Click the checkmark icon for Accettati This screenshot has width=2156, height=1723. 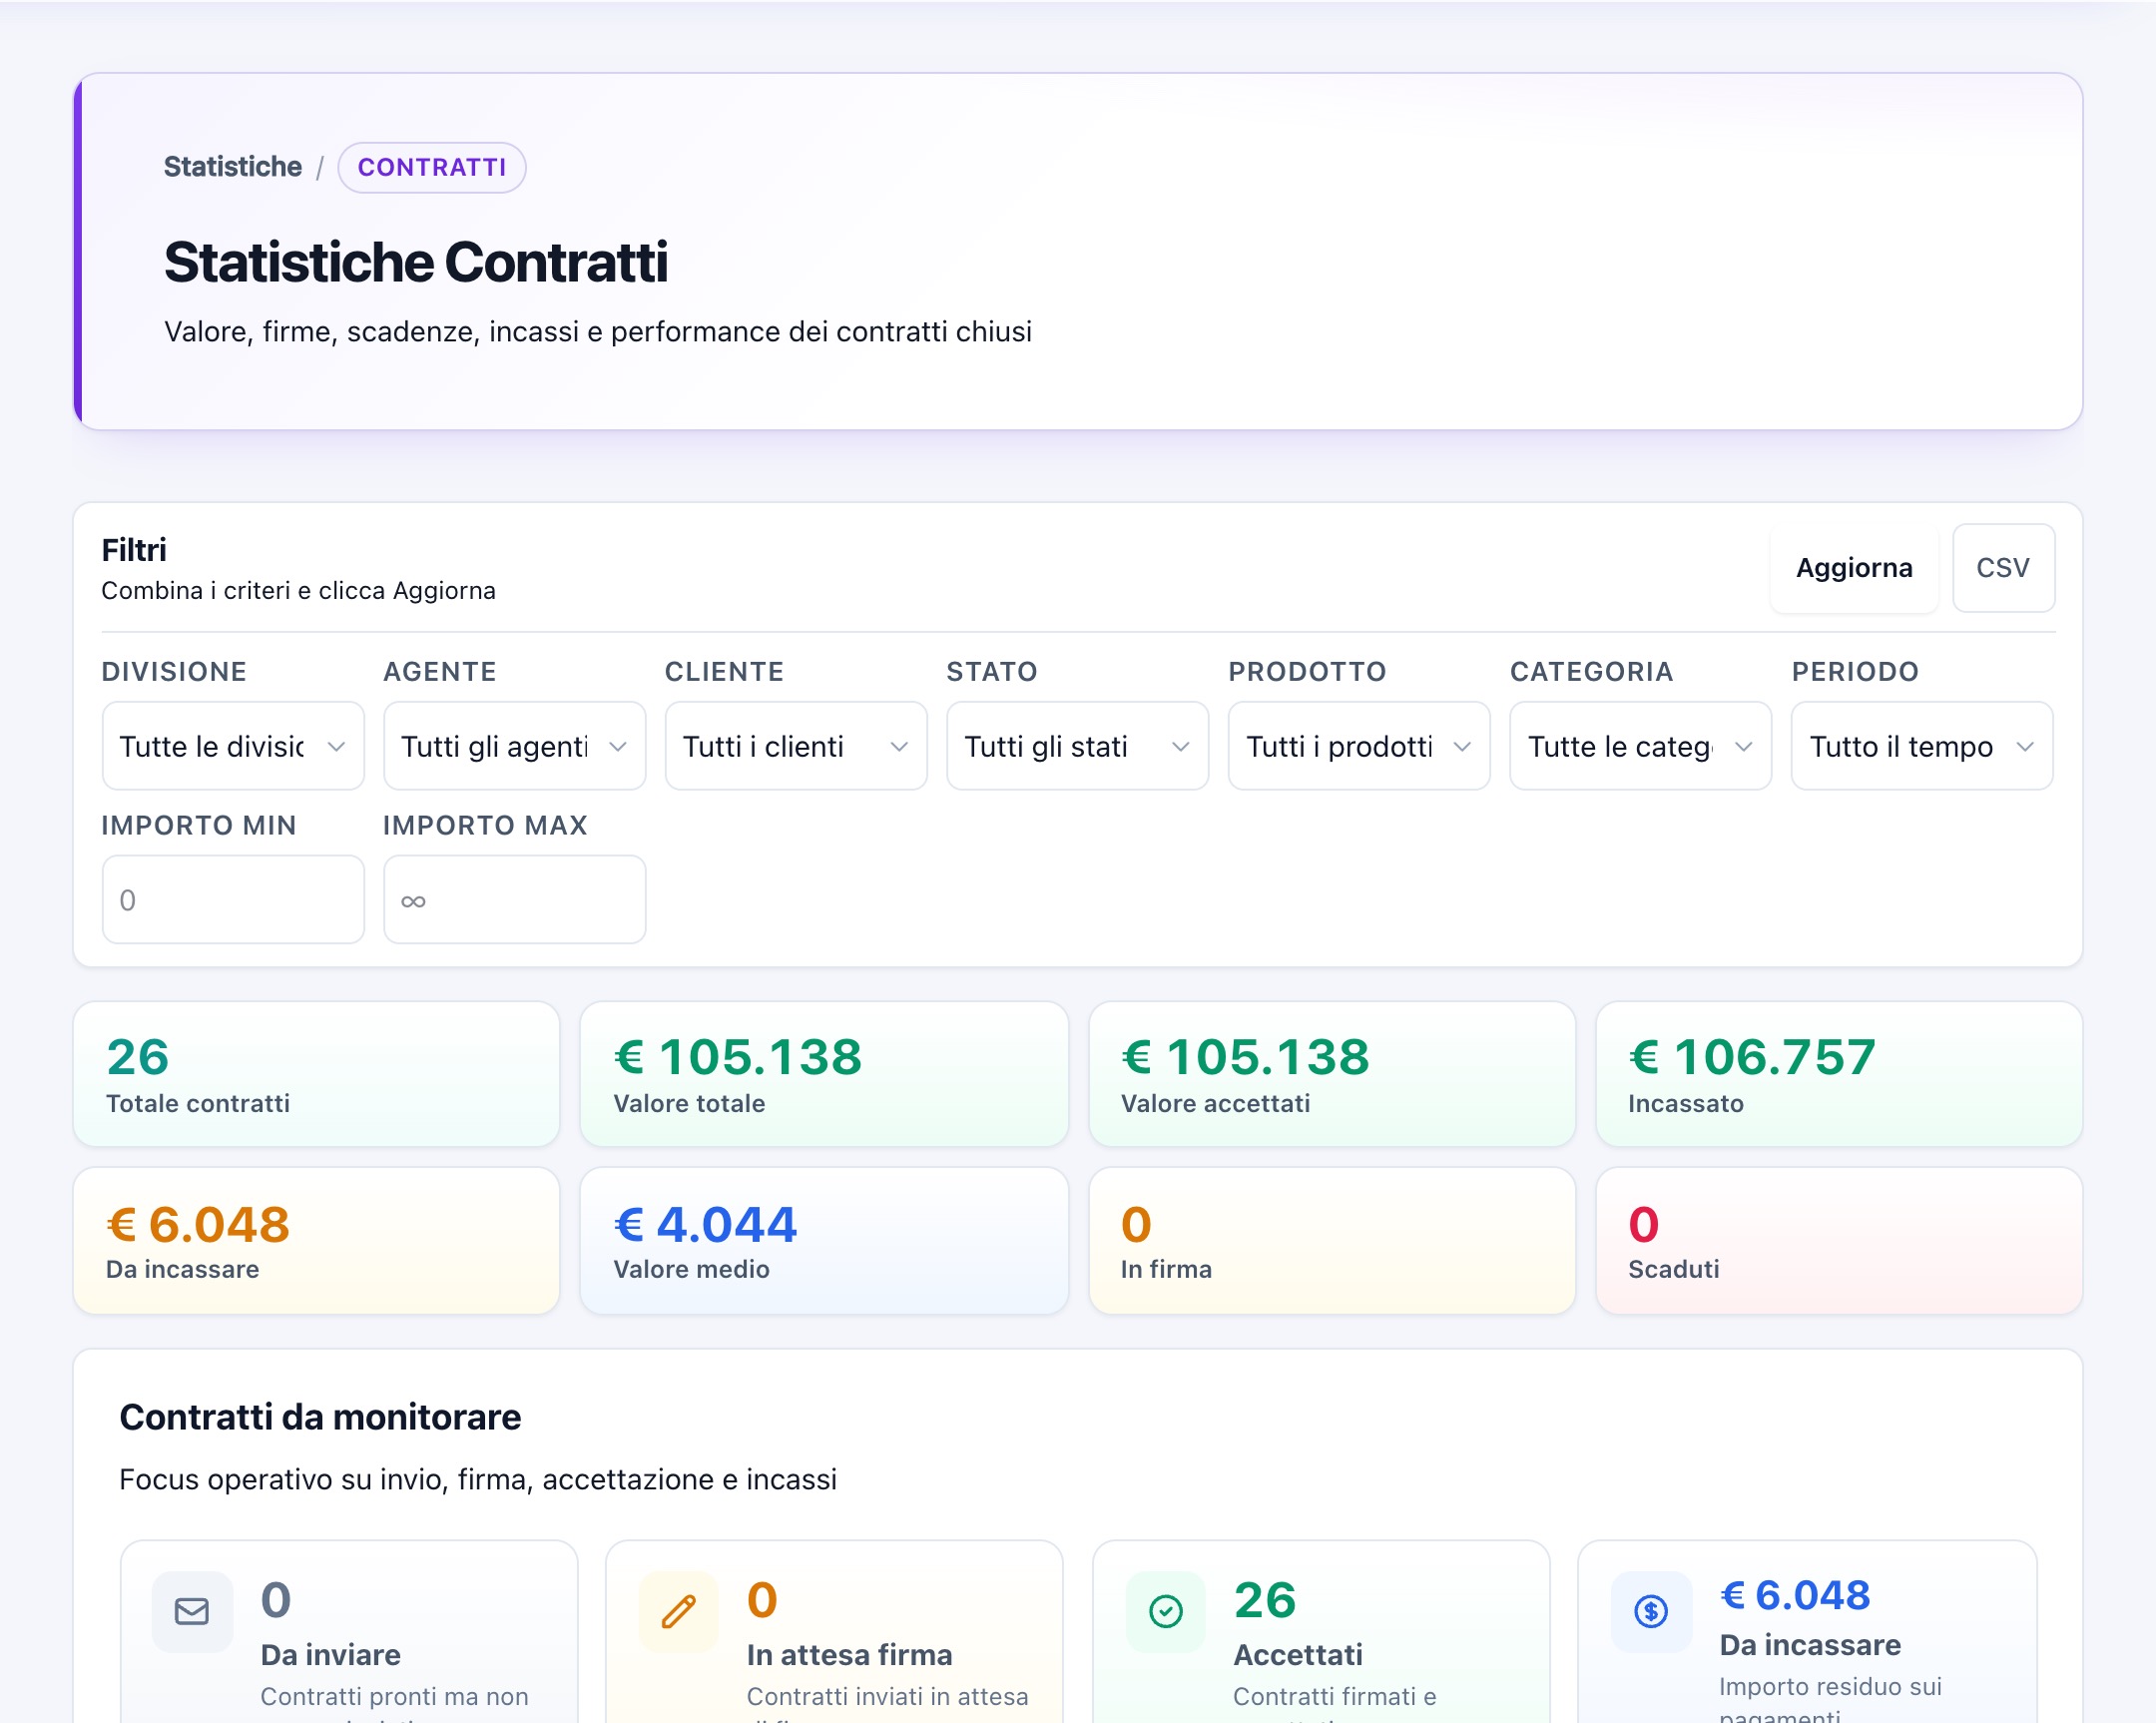[x=1166, y=1611]
